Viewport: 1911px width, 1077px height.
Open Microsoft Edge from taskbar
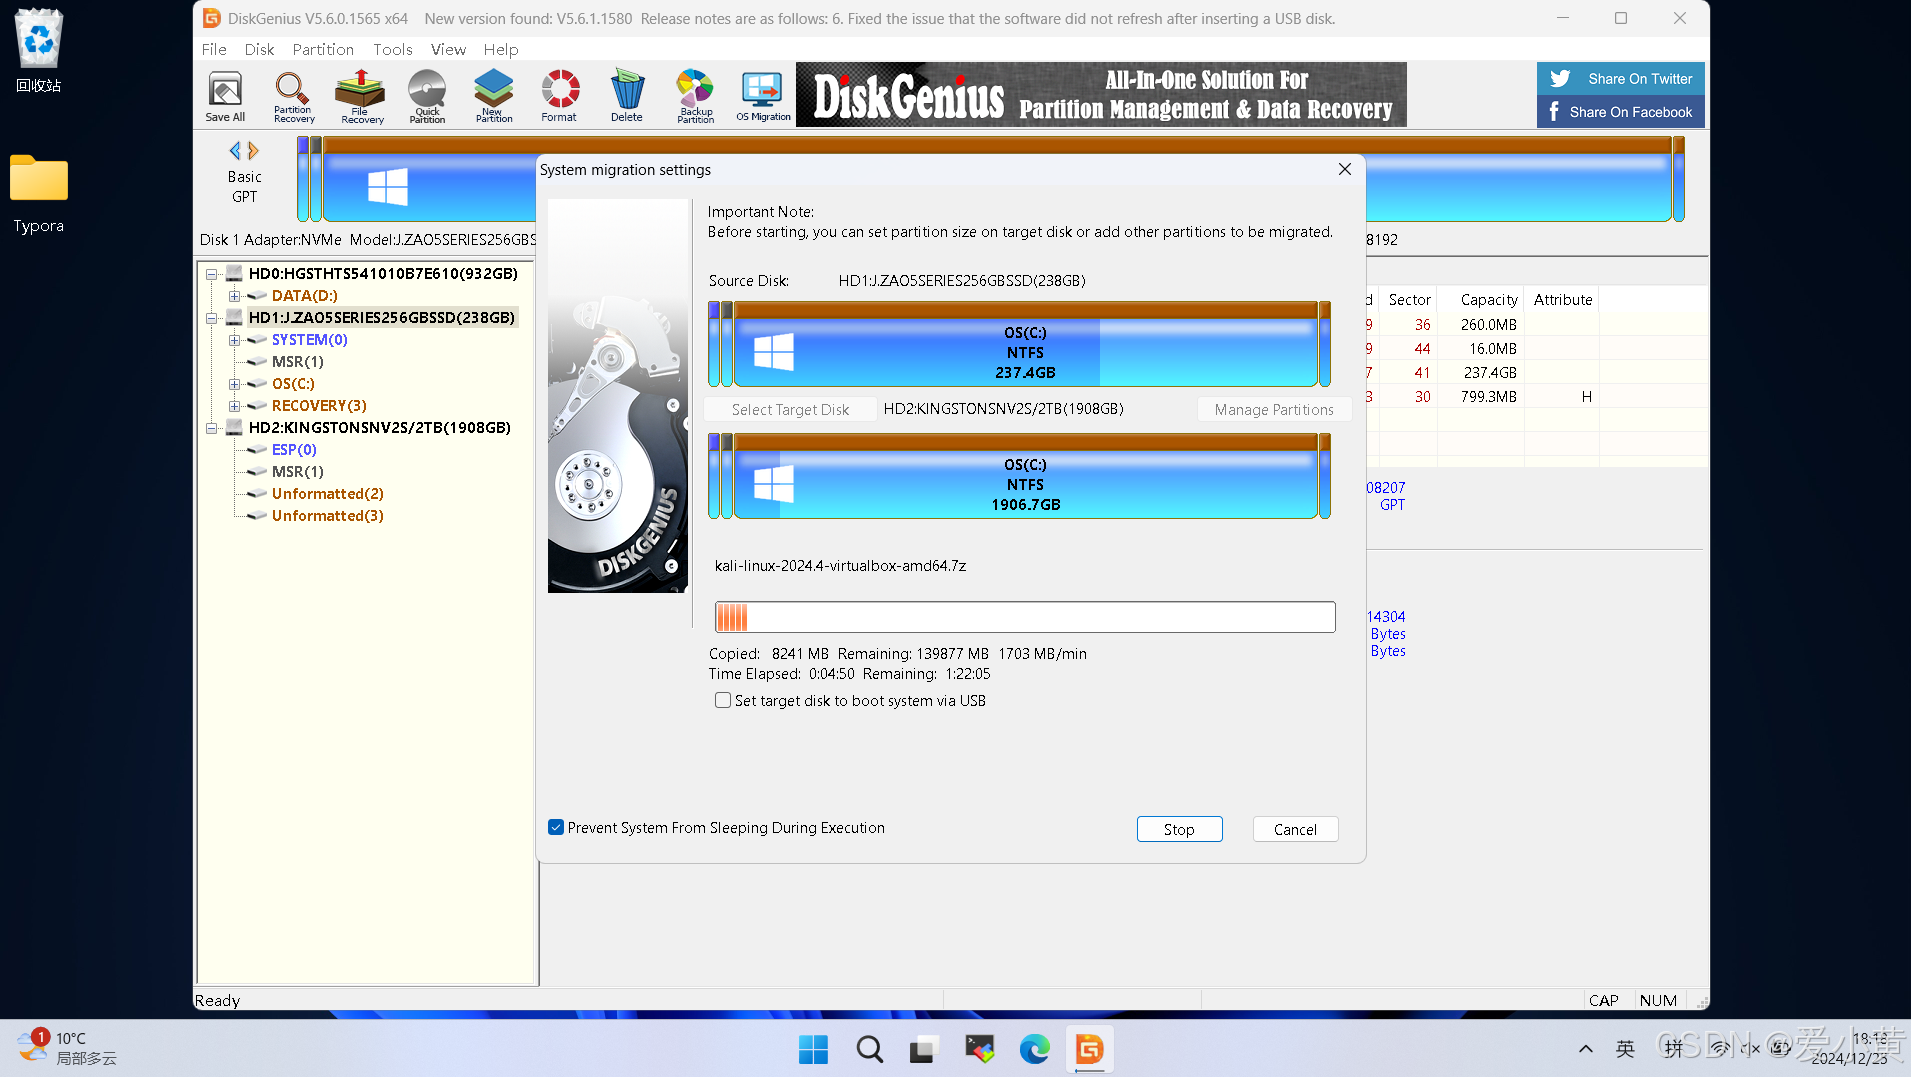click(x=1034, y=1049)
